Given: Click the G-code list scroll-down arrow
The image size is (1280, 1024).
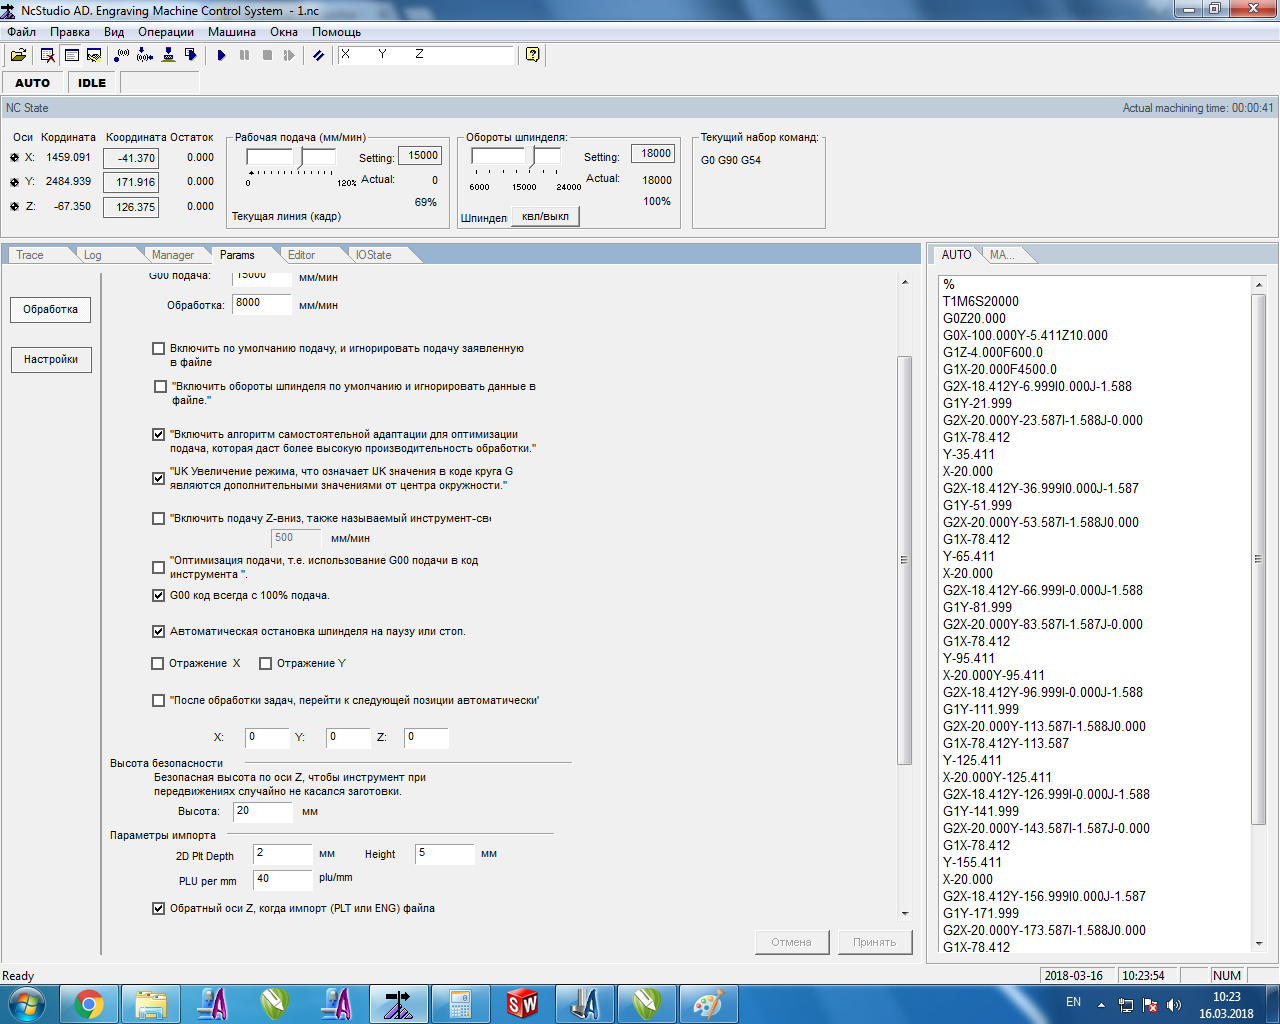Looking at the screenshot, I should (x=1259, y=944).
